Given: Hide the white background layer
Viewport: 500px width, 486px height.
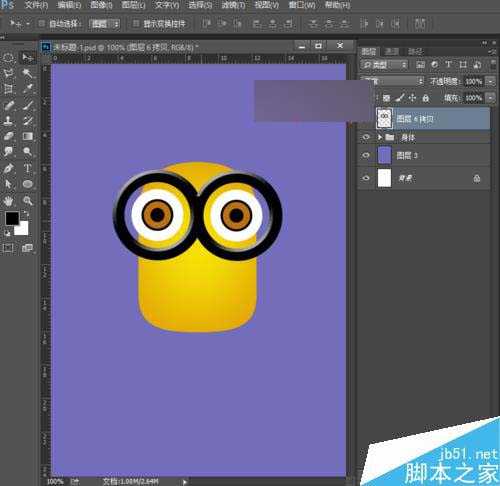Looking at the screenshot, I should (366, 178).
